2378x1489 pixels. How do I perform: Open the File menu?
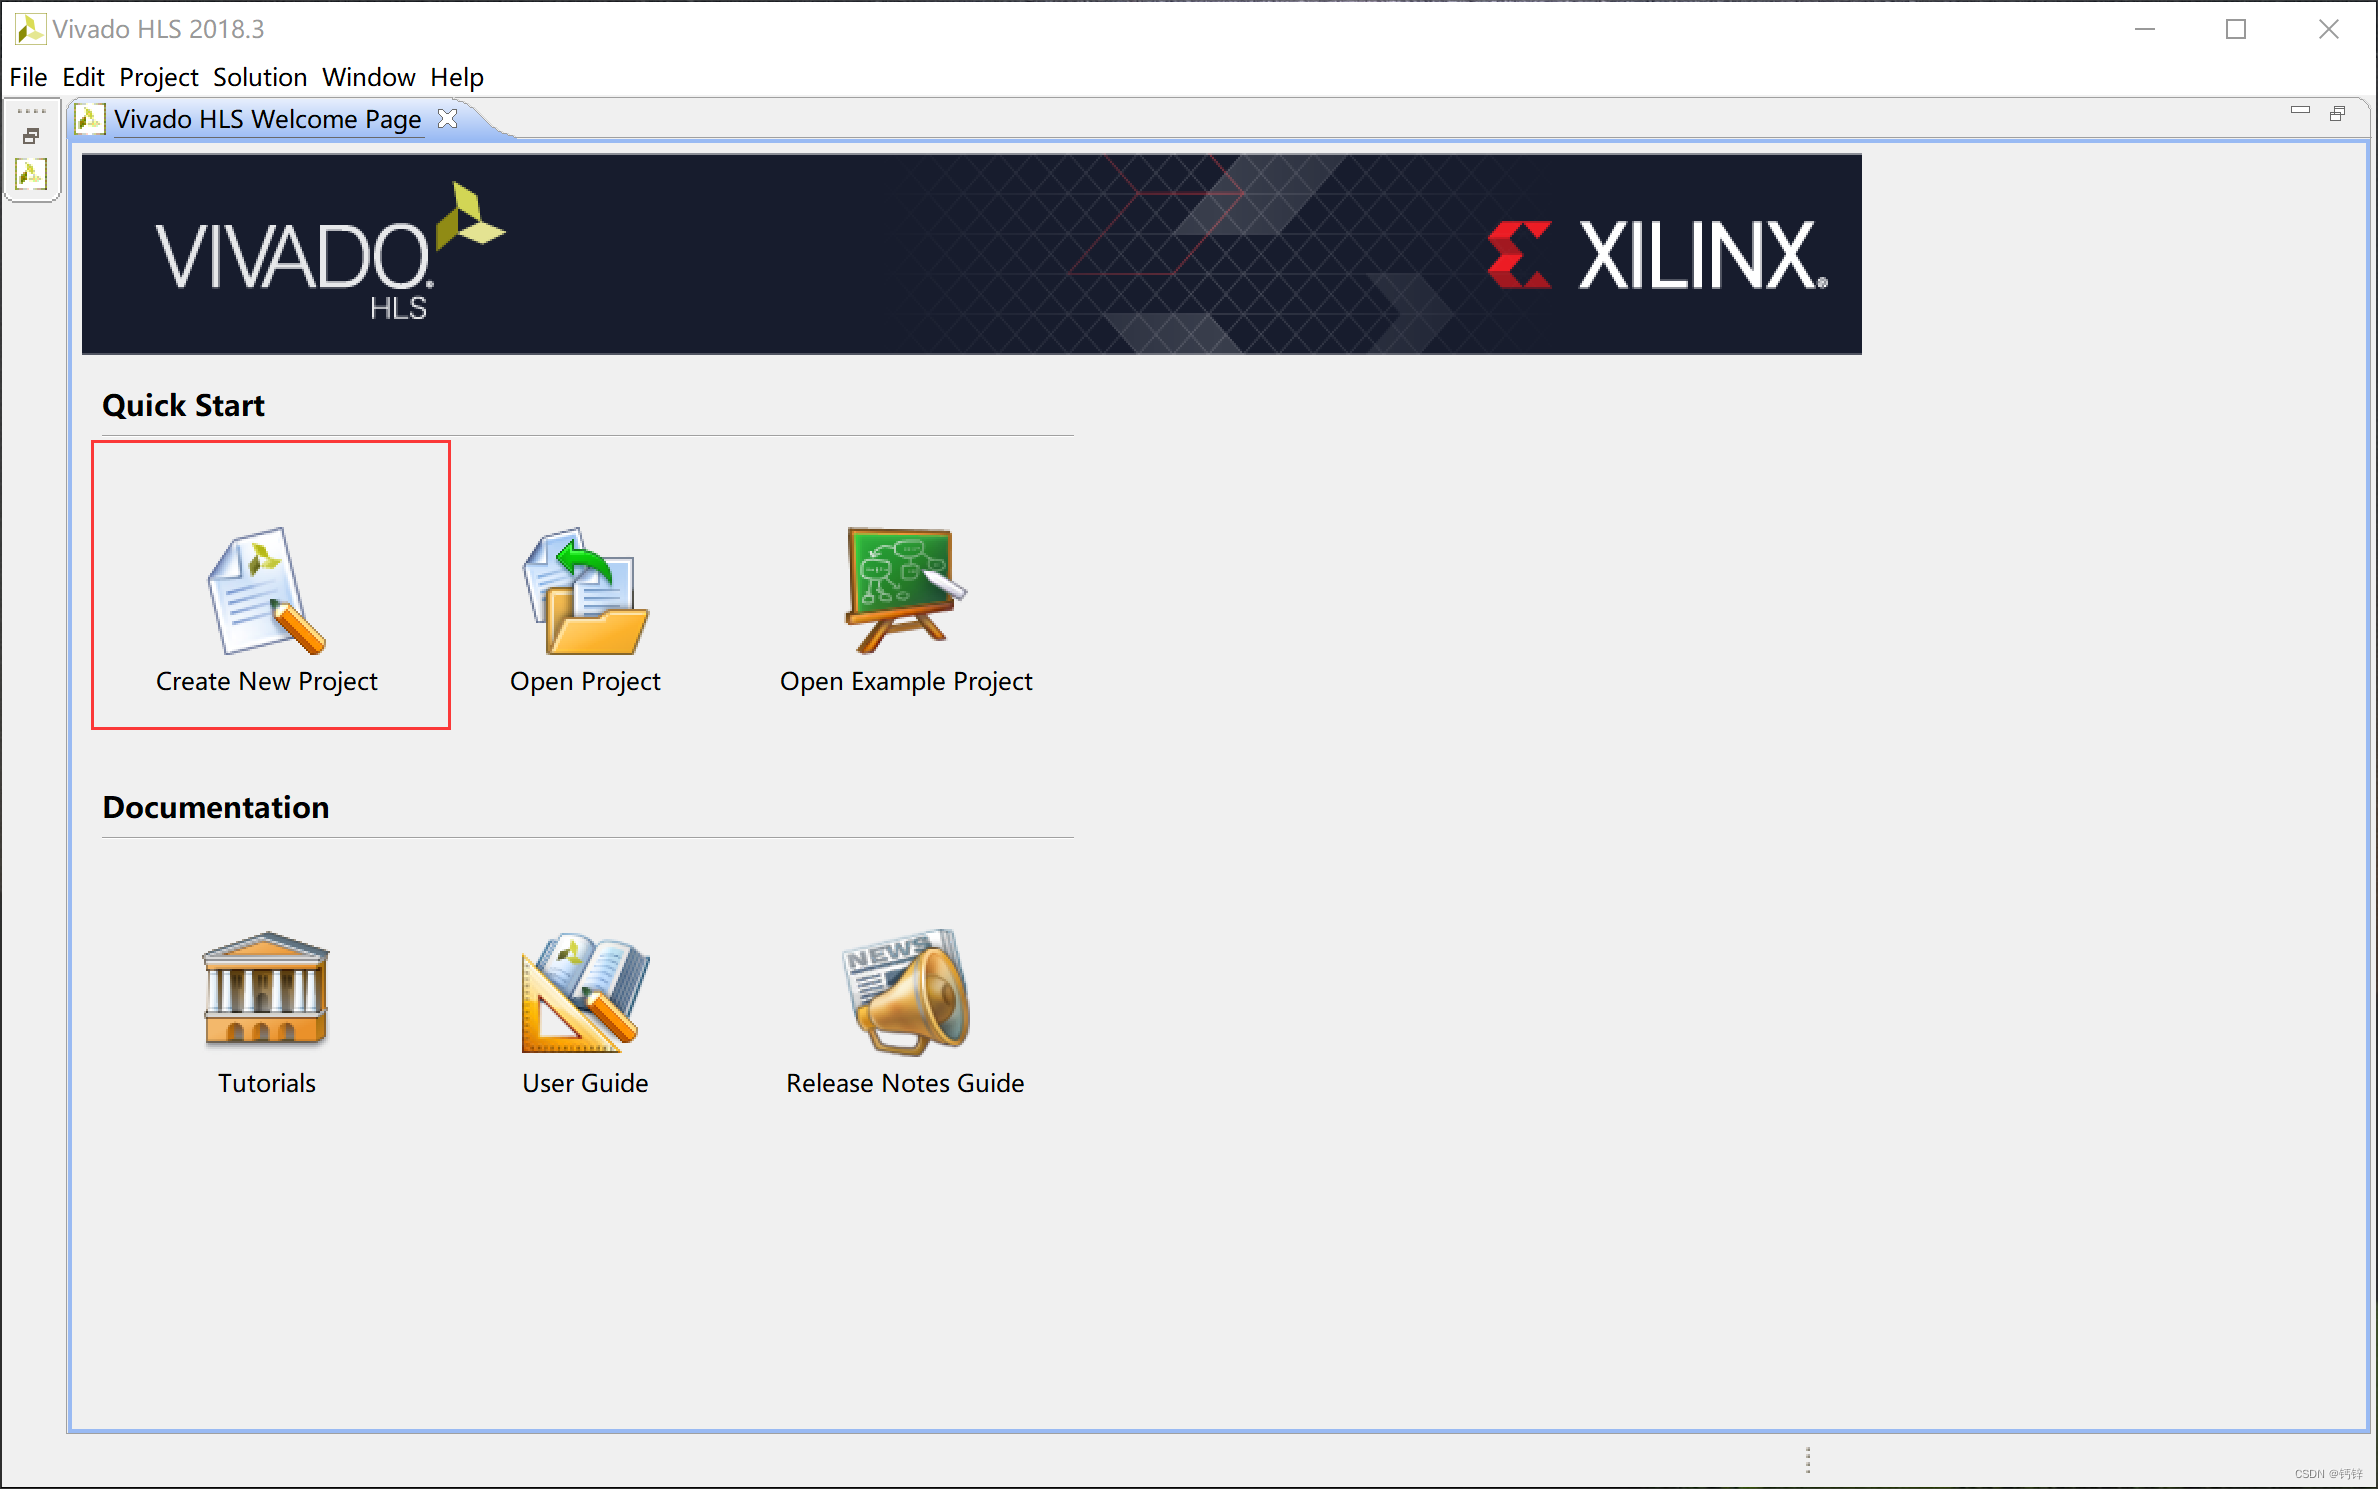click(x=28, y=77)
